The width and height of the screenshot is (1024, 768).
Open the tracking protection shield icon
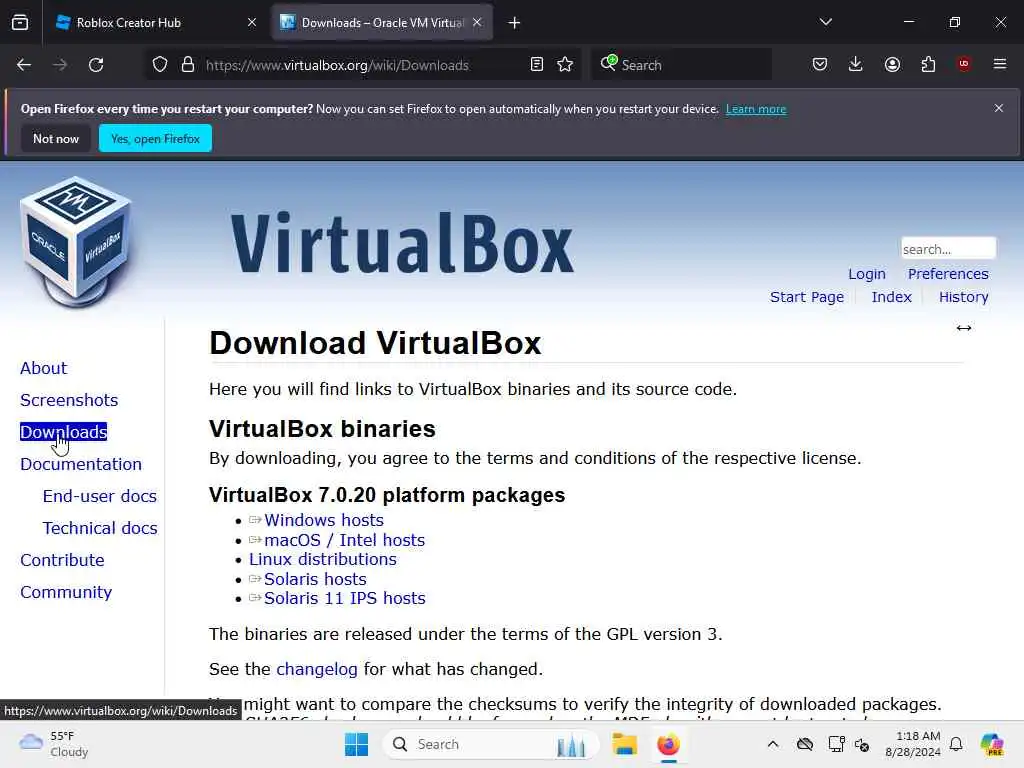click(x=160, y=65)
